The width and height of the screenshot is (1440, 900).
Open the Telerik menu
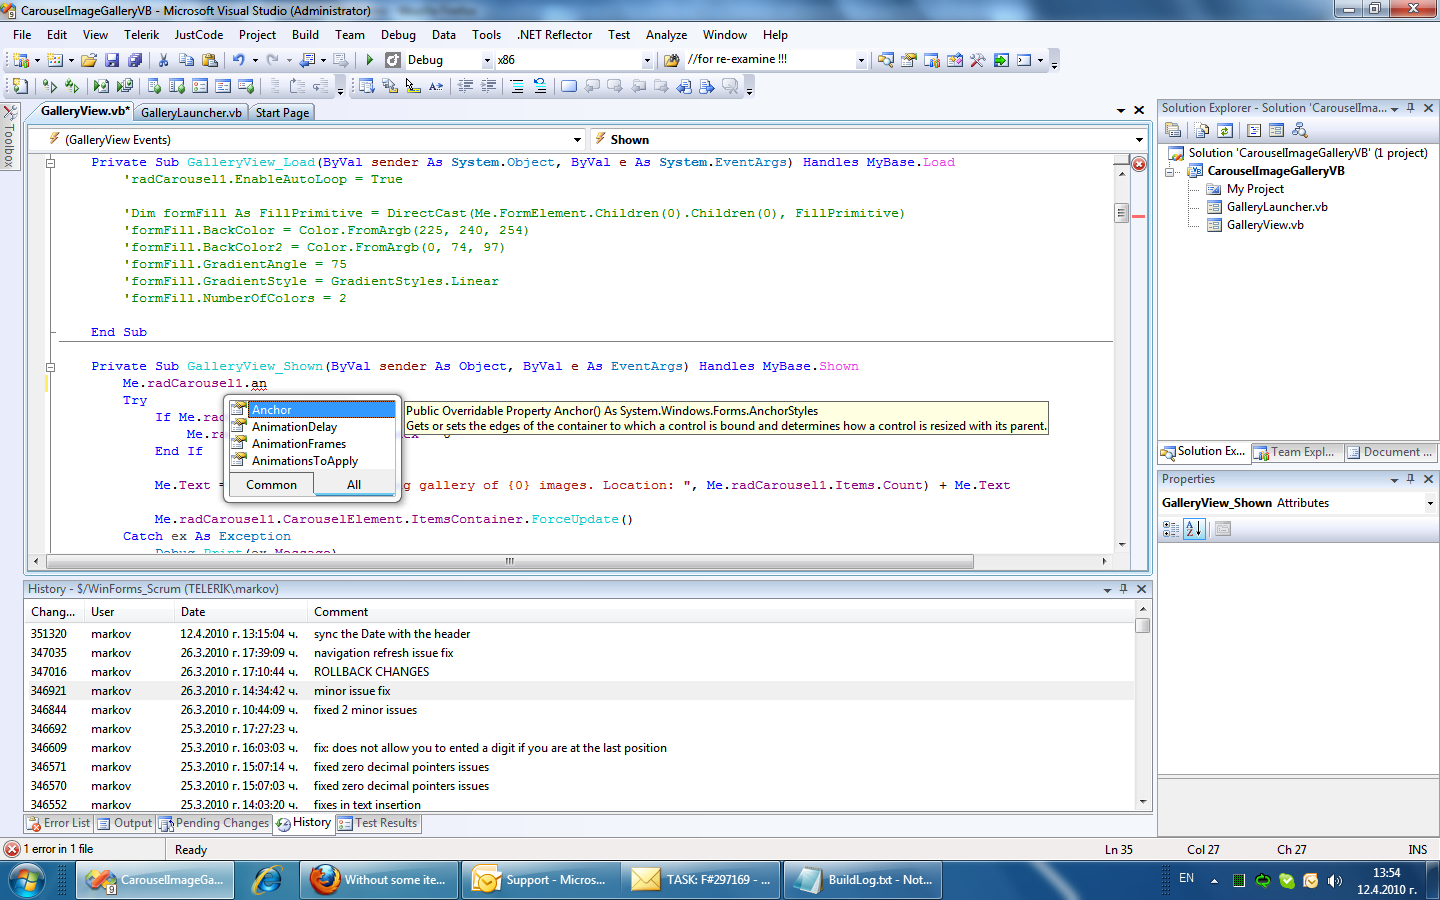point(141,34)
